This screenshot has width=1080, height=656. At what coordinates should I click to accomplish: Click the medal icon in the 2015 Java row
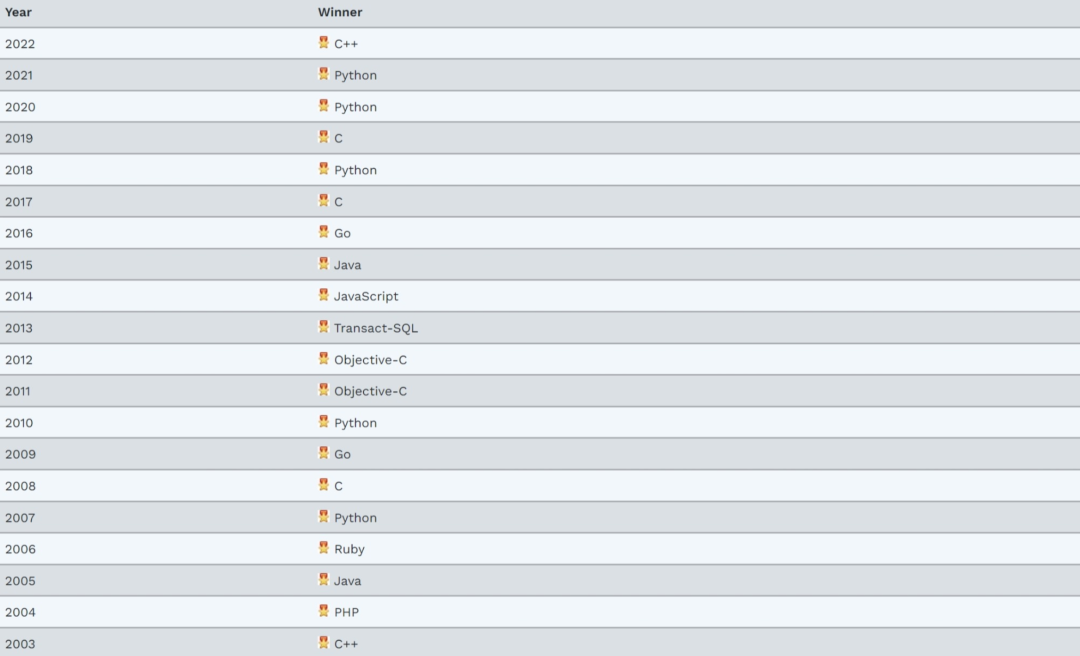point(323,263)
